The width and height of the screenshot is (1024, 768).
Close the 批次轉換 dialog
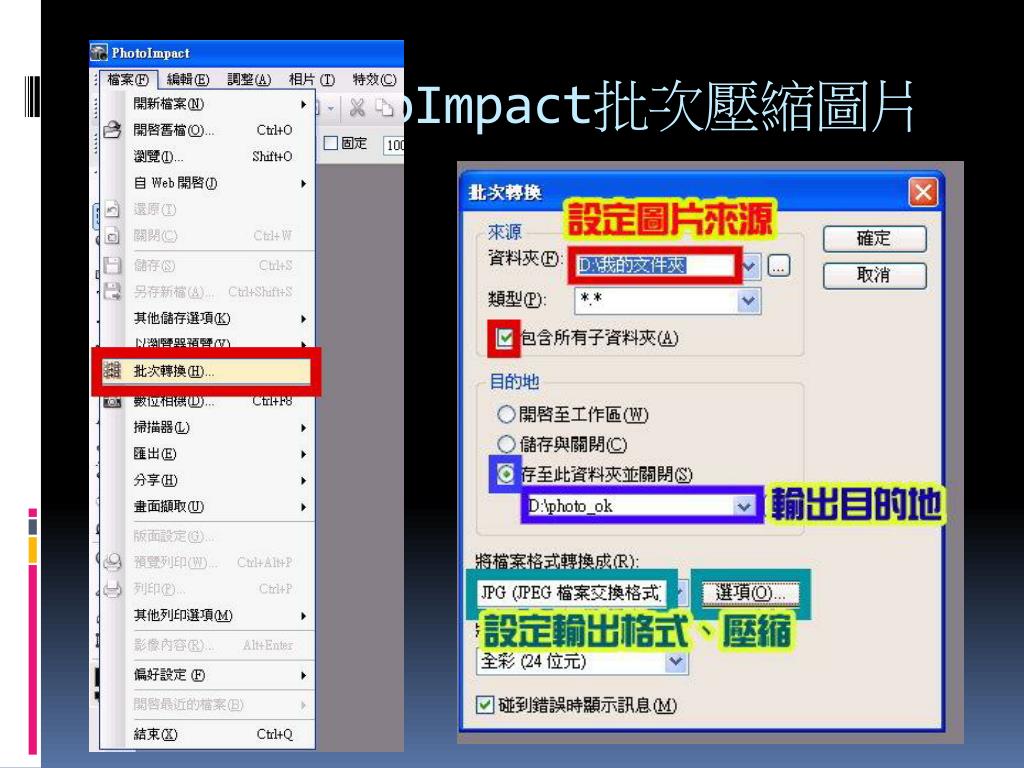point(923,193)
